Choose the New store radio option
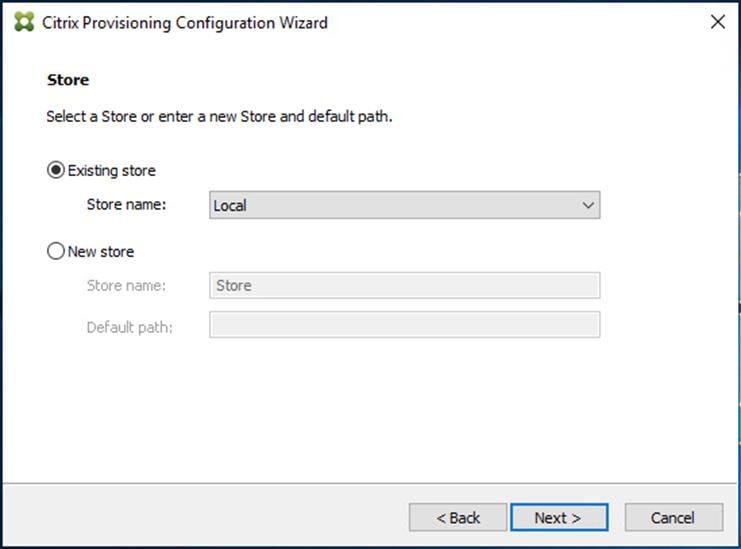This screenshot has width=741, height=549. click(x=56, y=251)
